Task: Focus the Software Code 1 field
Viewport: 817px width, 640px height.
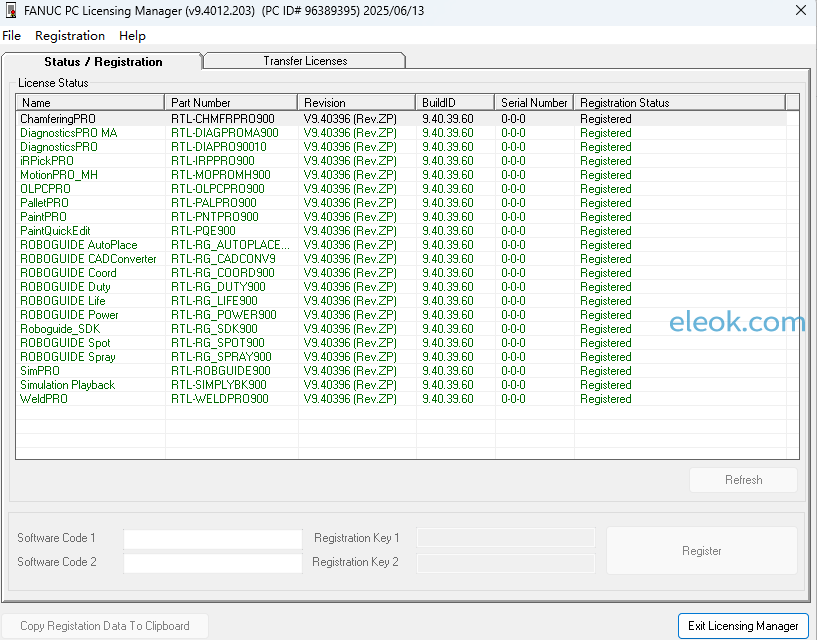Action: [213, 539]
